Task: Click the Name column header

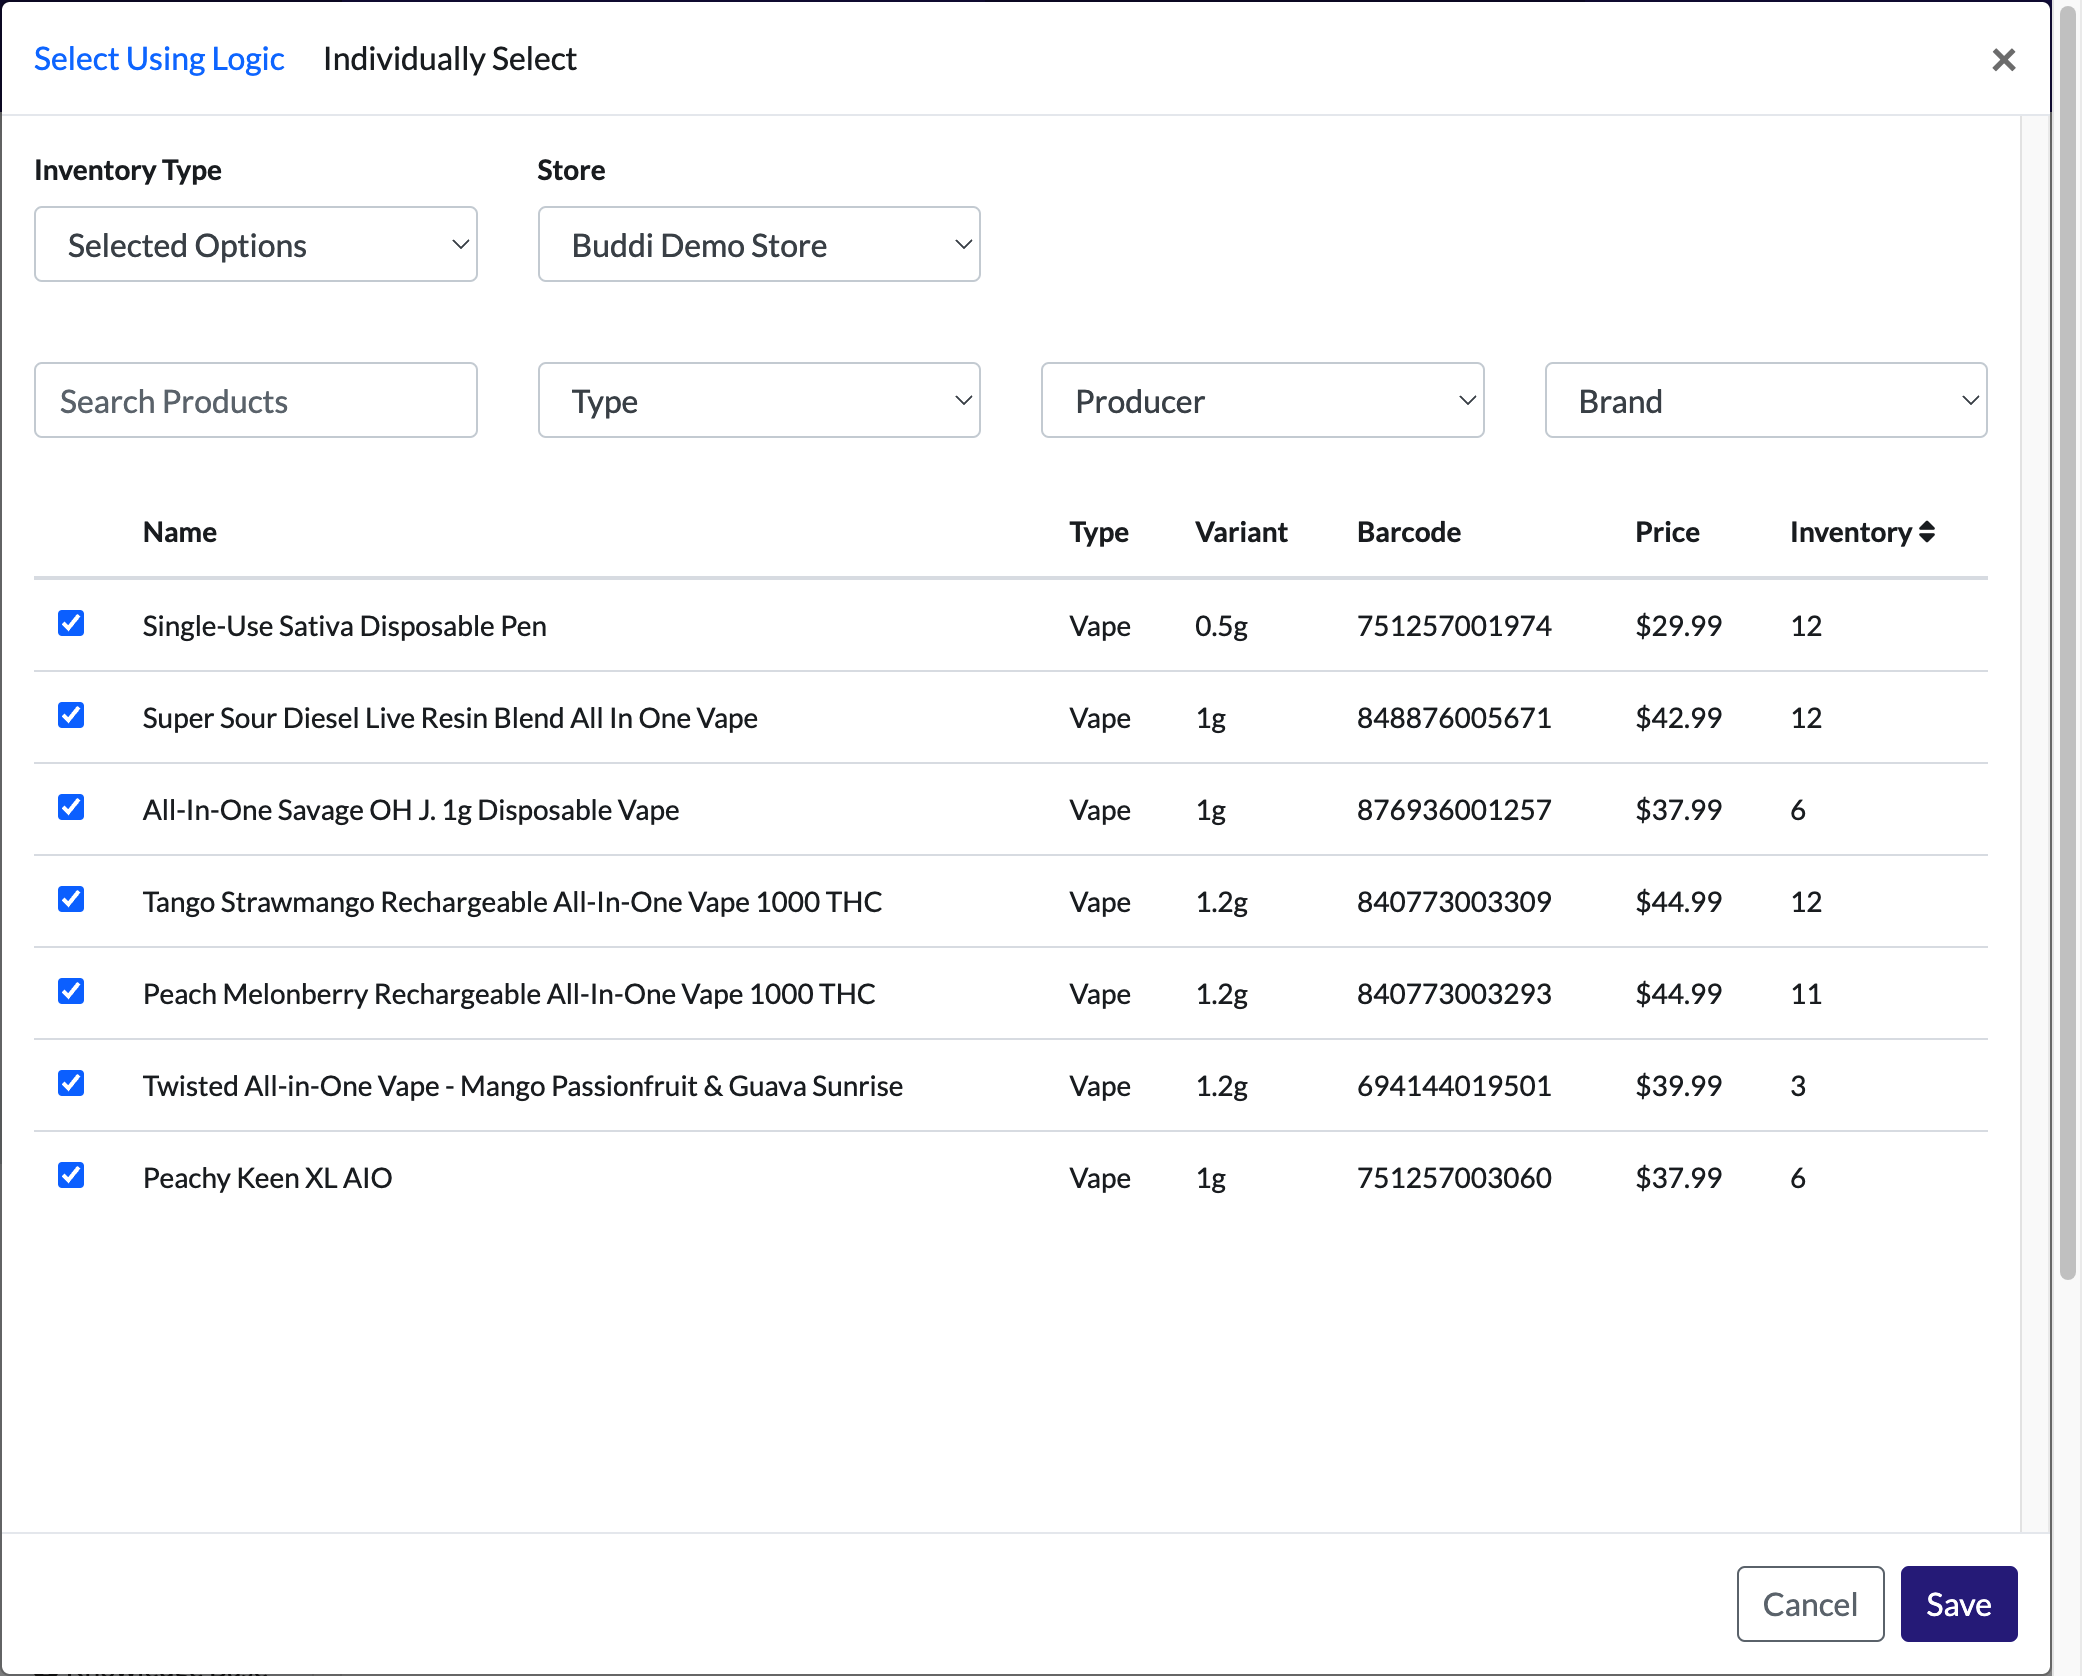Action: [x=180, y=532]
